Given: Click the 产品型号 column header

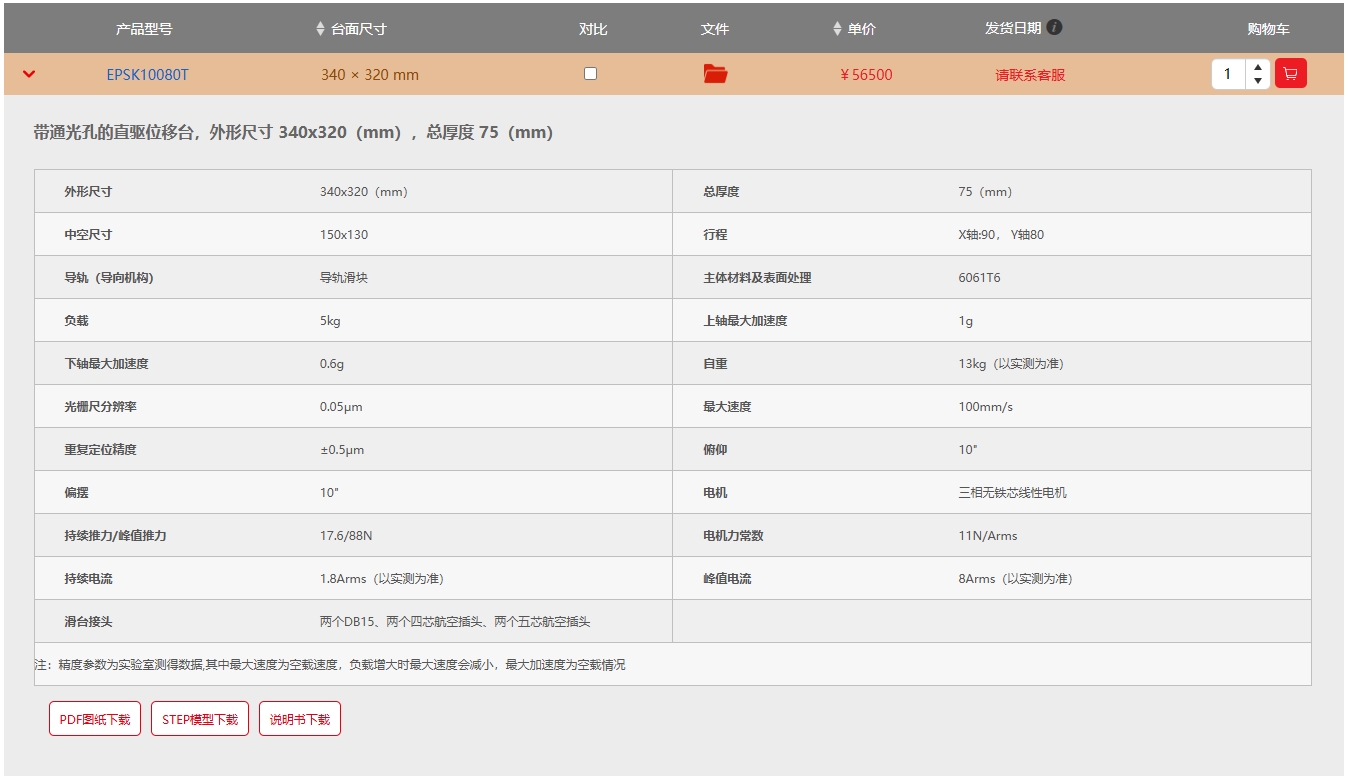Looking at the screenshot, I should 144,29.
